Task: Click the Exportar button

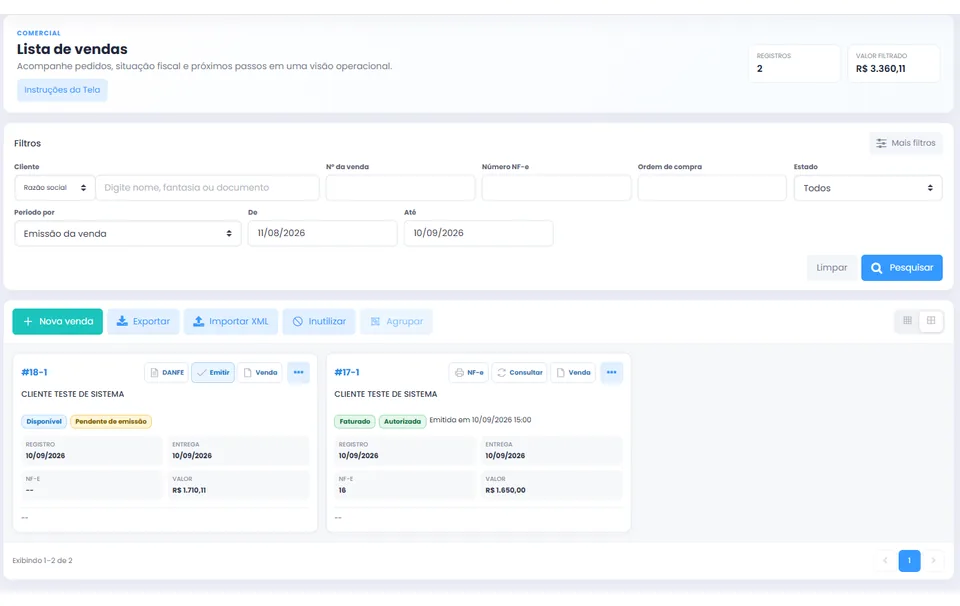Action: click(x=143, y=321)
